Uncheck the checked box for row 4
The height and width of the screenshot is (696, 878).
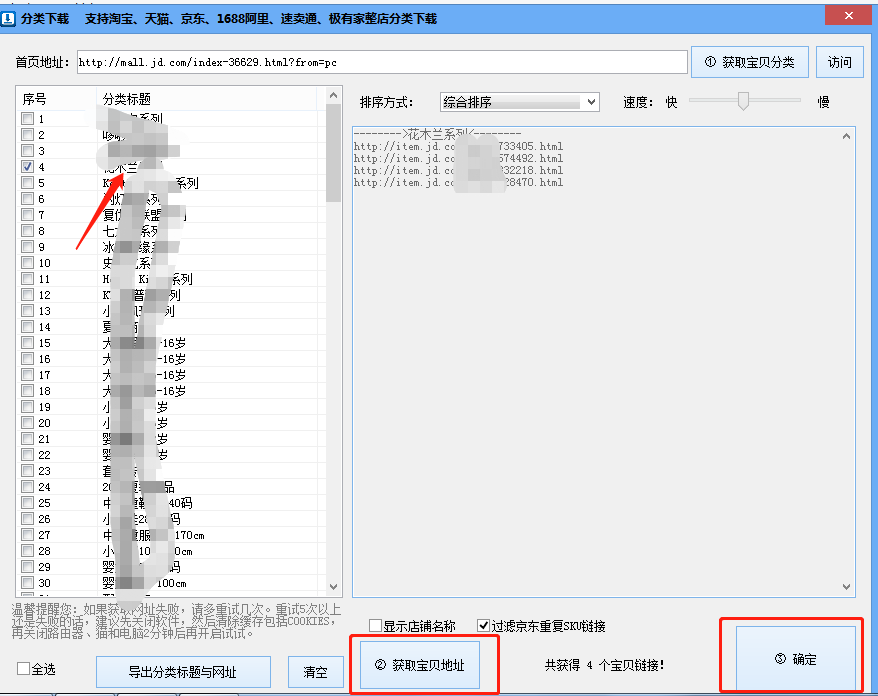coord(27,167)
